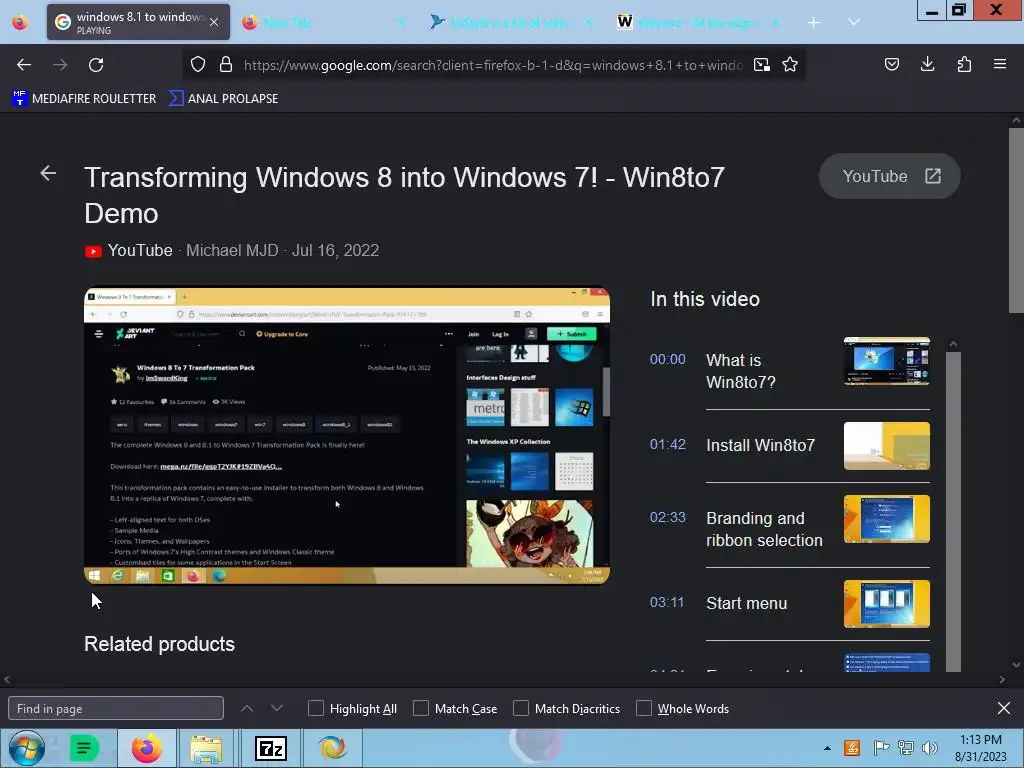Screen dimensions: 1024x768
Task: Reload the page with the refresh icon
Action: click(96, 65)
